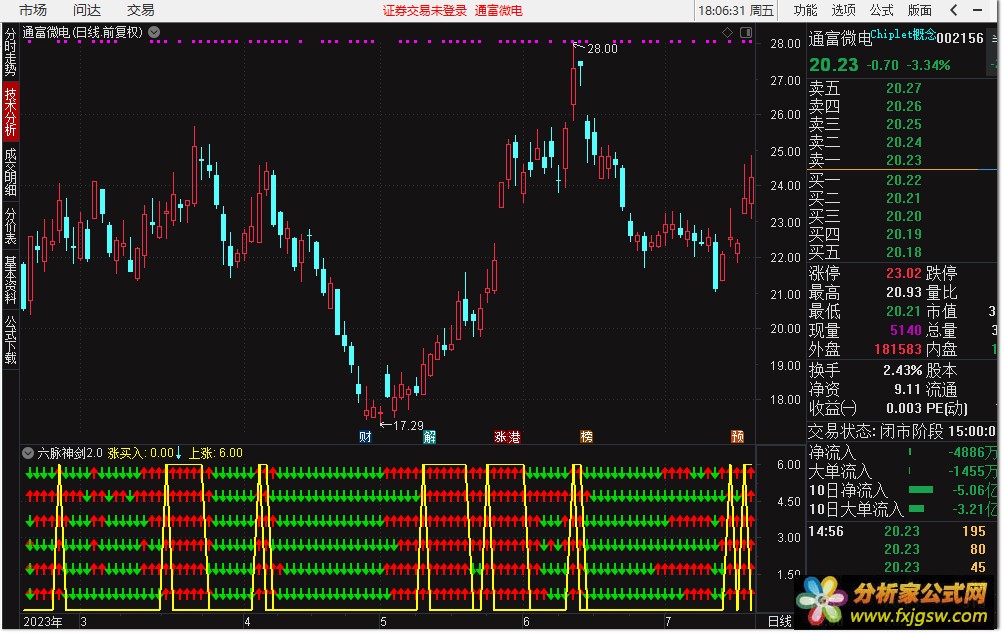Viewport: 1004px width, 633px height.
Task: Open the 问达 menu
Action: 86,10
